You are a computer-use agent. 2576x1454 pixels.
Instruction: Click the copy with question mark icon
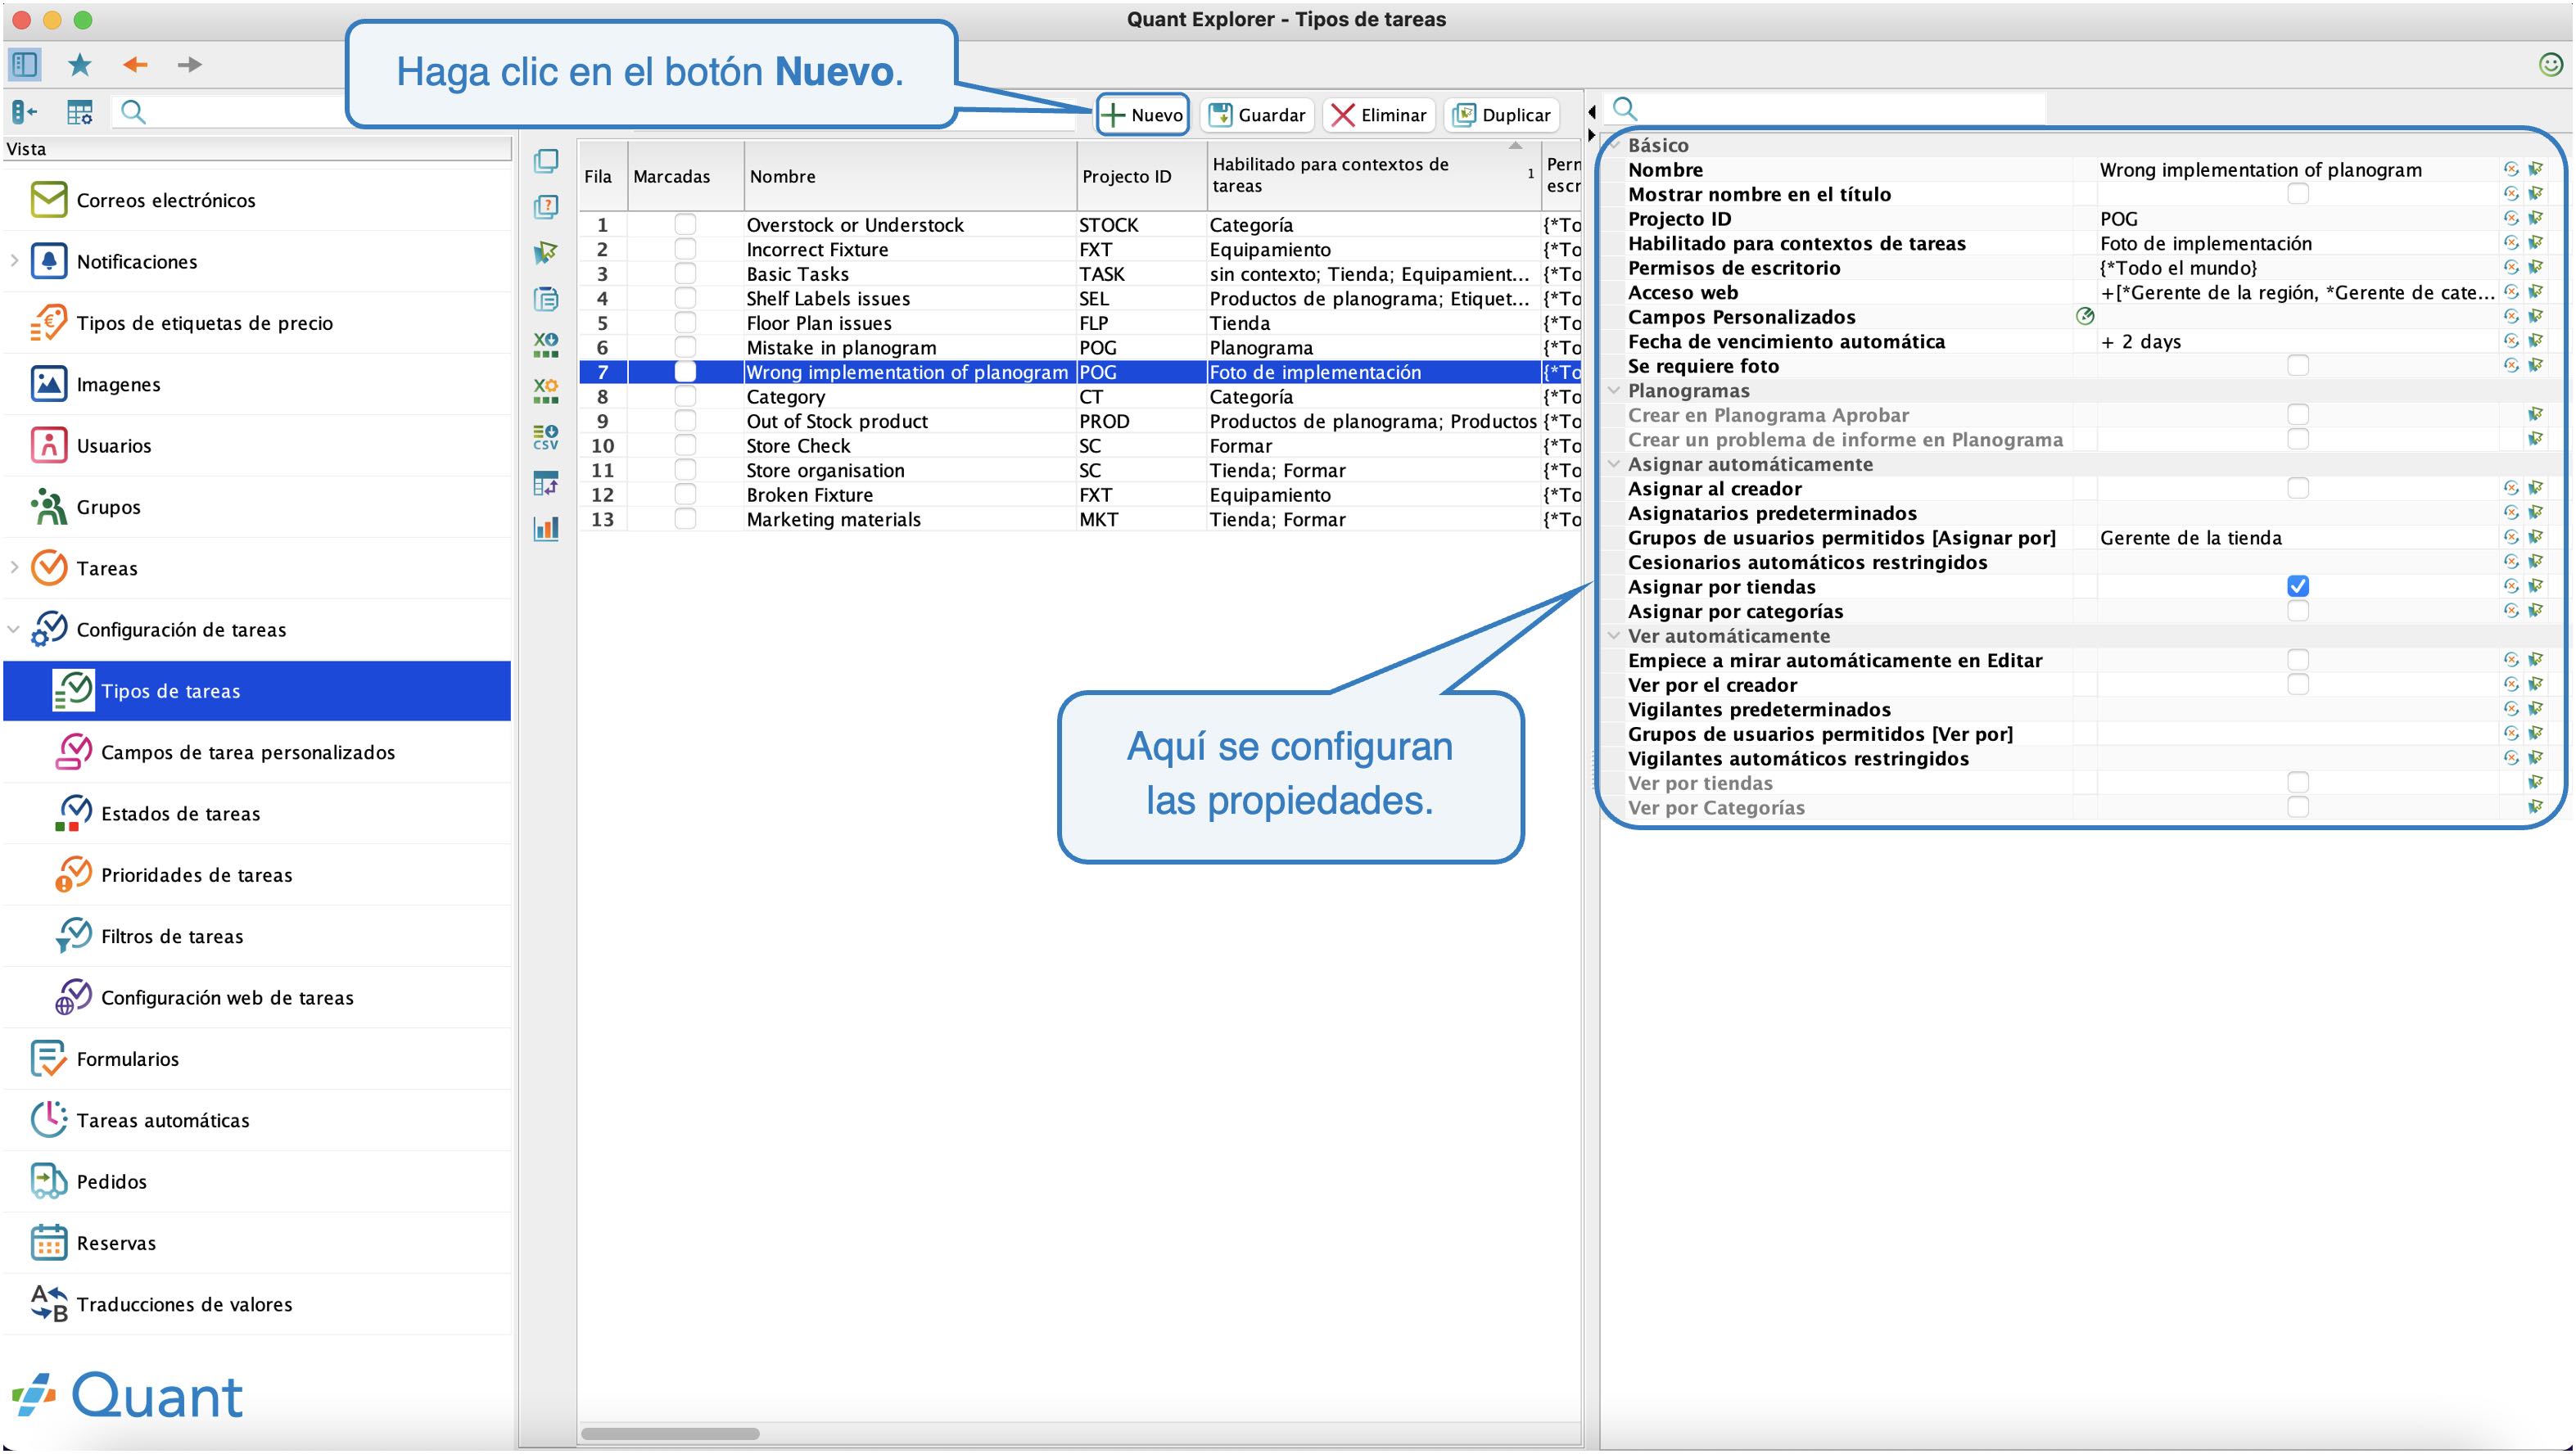(546, 207)
